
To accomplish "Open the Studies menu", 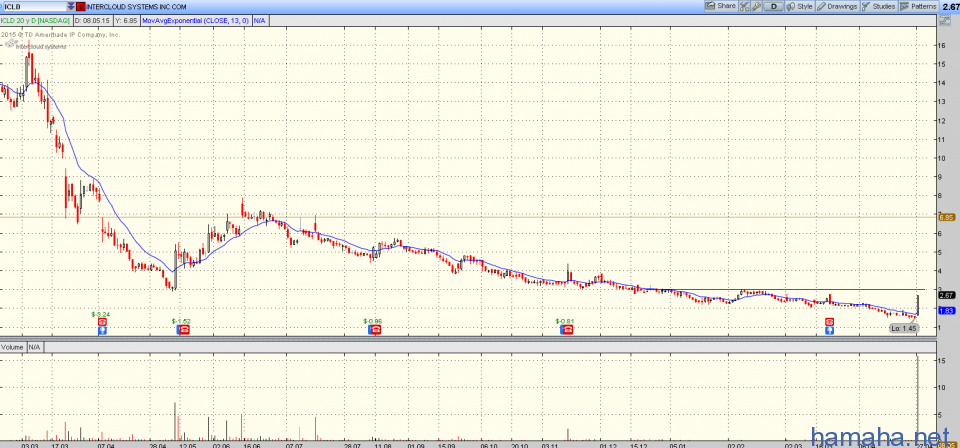I will point(879,6).
